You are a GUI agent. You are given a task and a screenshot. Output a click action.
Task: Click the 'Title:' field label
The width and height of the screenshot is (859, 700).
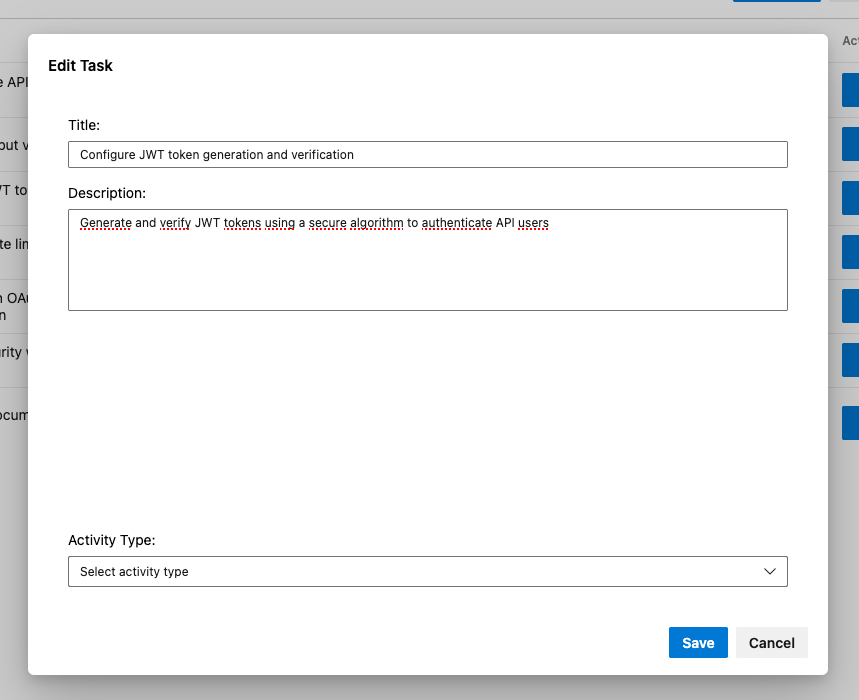(84, 125)
